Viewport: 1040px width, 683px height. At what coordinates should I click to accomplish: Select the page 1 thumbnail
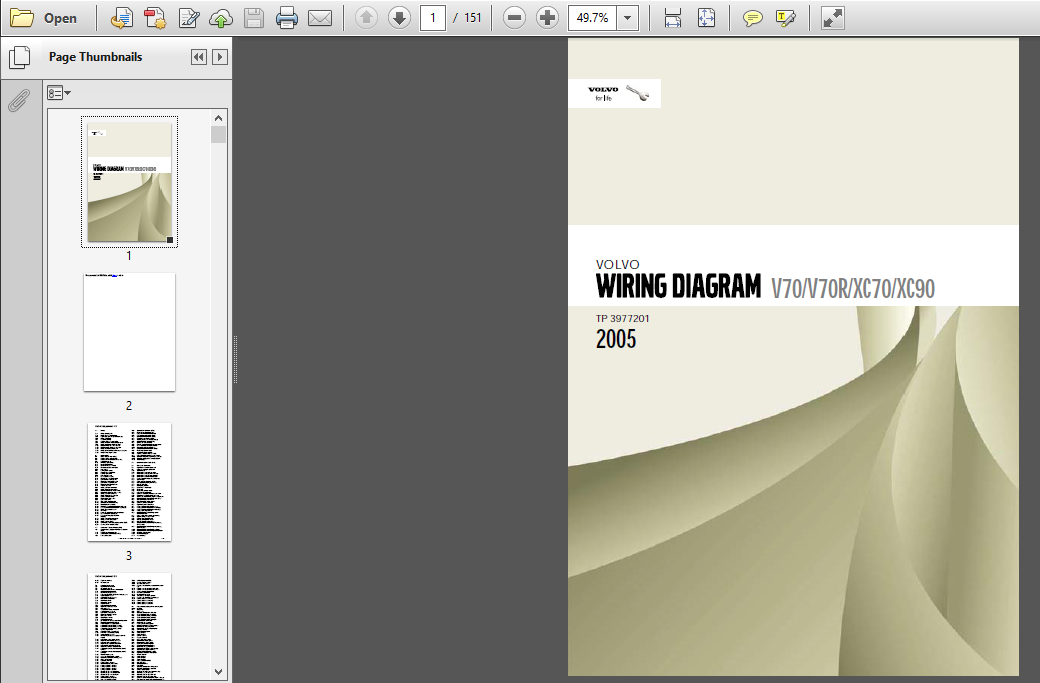point(129,182)
